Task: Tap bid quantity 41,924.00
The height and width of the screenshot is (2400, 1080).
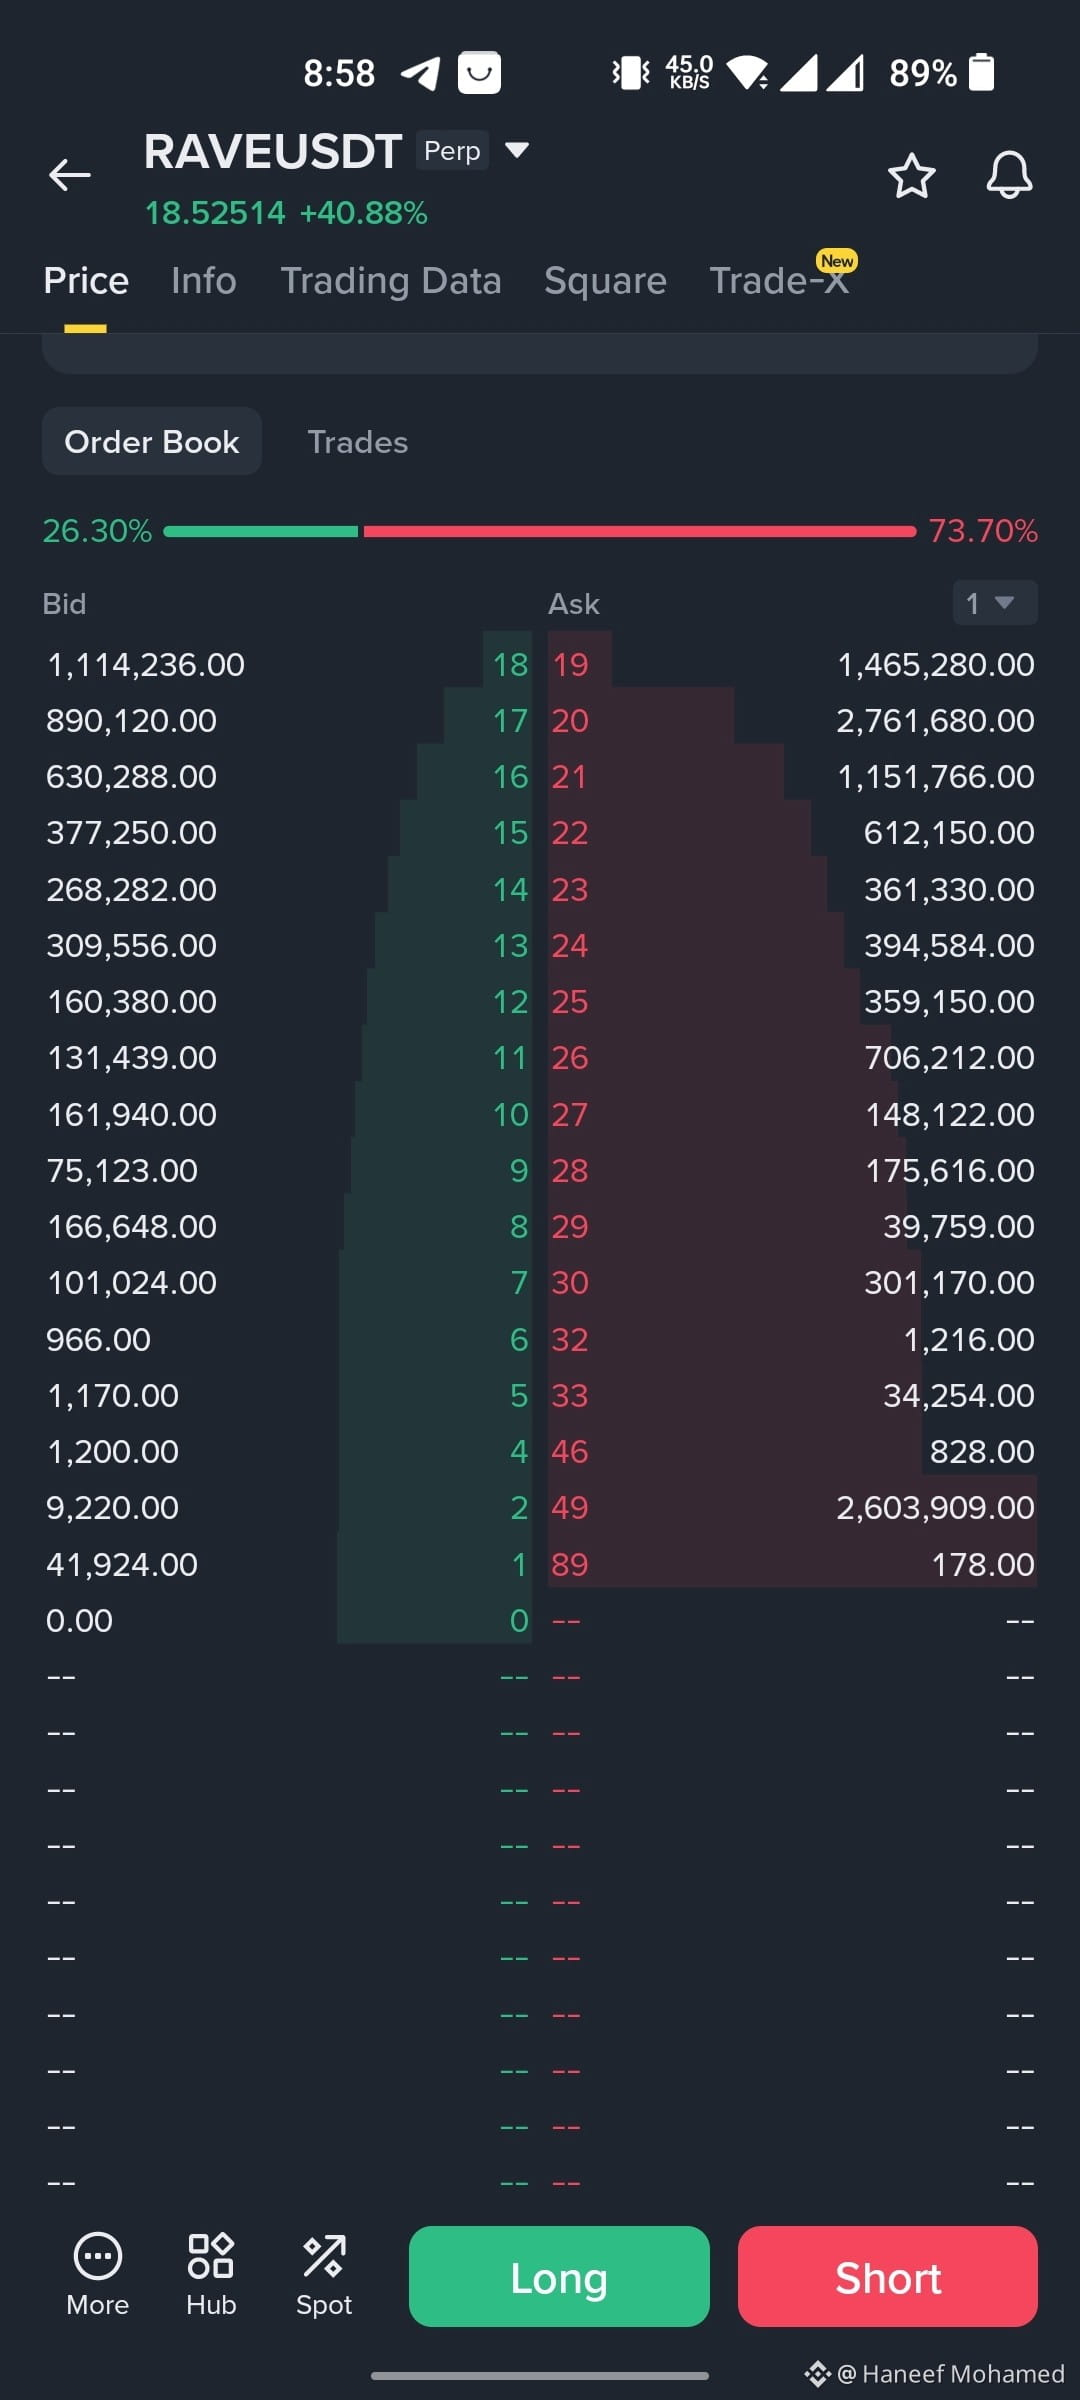Action: [122, 1565]
